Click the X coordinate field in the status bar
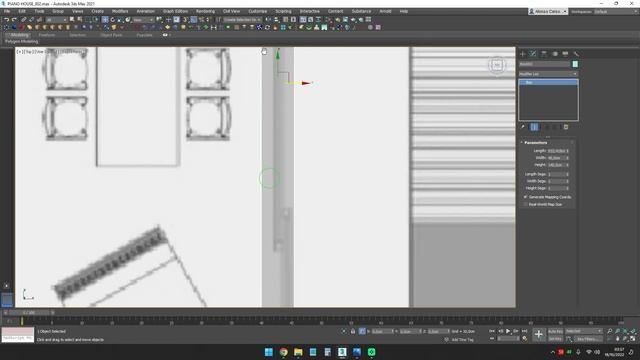The width and height of the screenshot is (640, 360). [382, 331]
